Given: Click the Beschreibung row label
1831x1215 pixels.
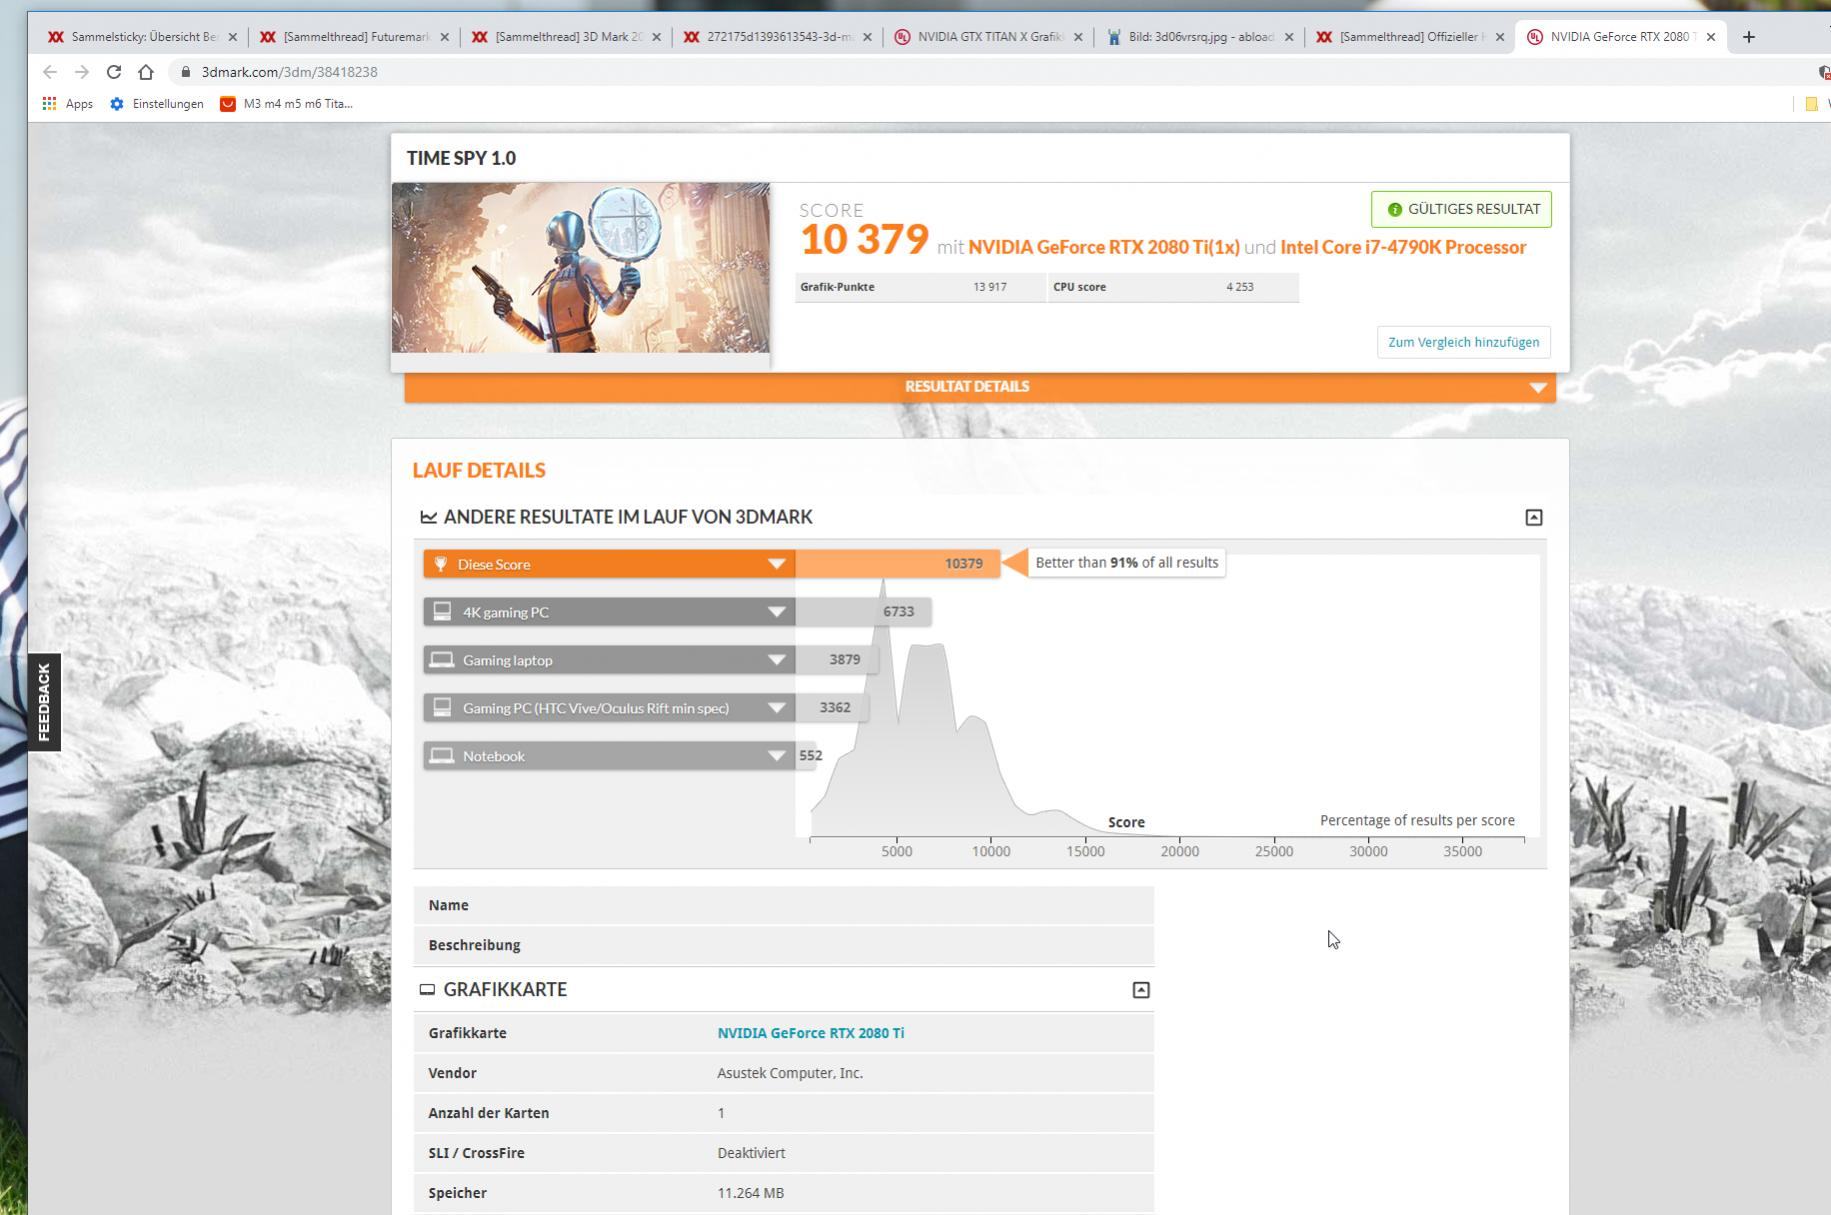Looking at the screenshot, I should 474,945.
